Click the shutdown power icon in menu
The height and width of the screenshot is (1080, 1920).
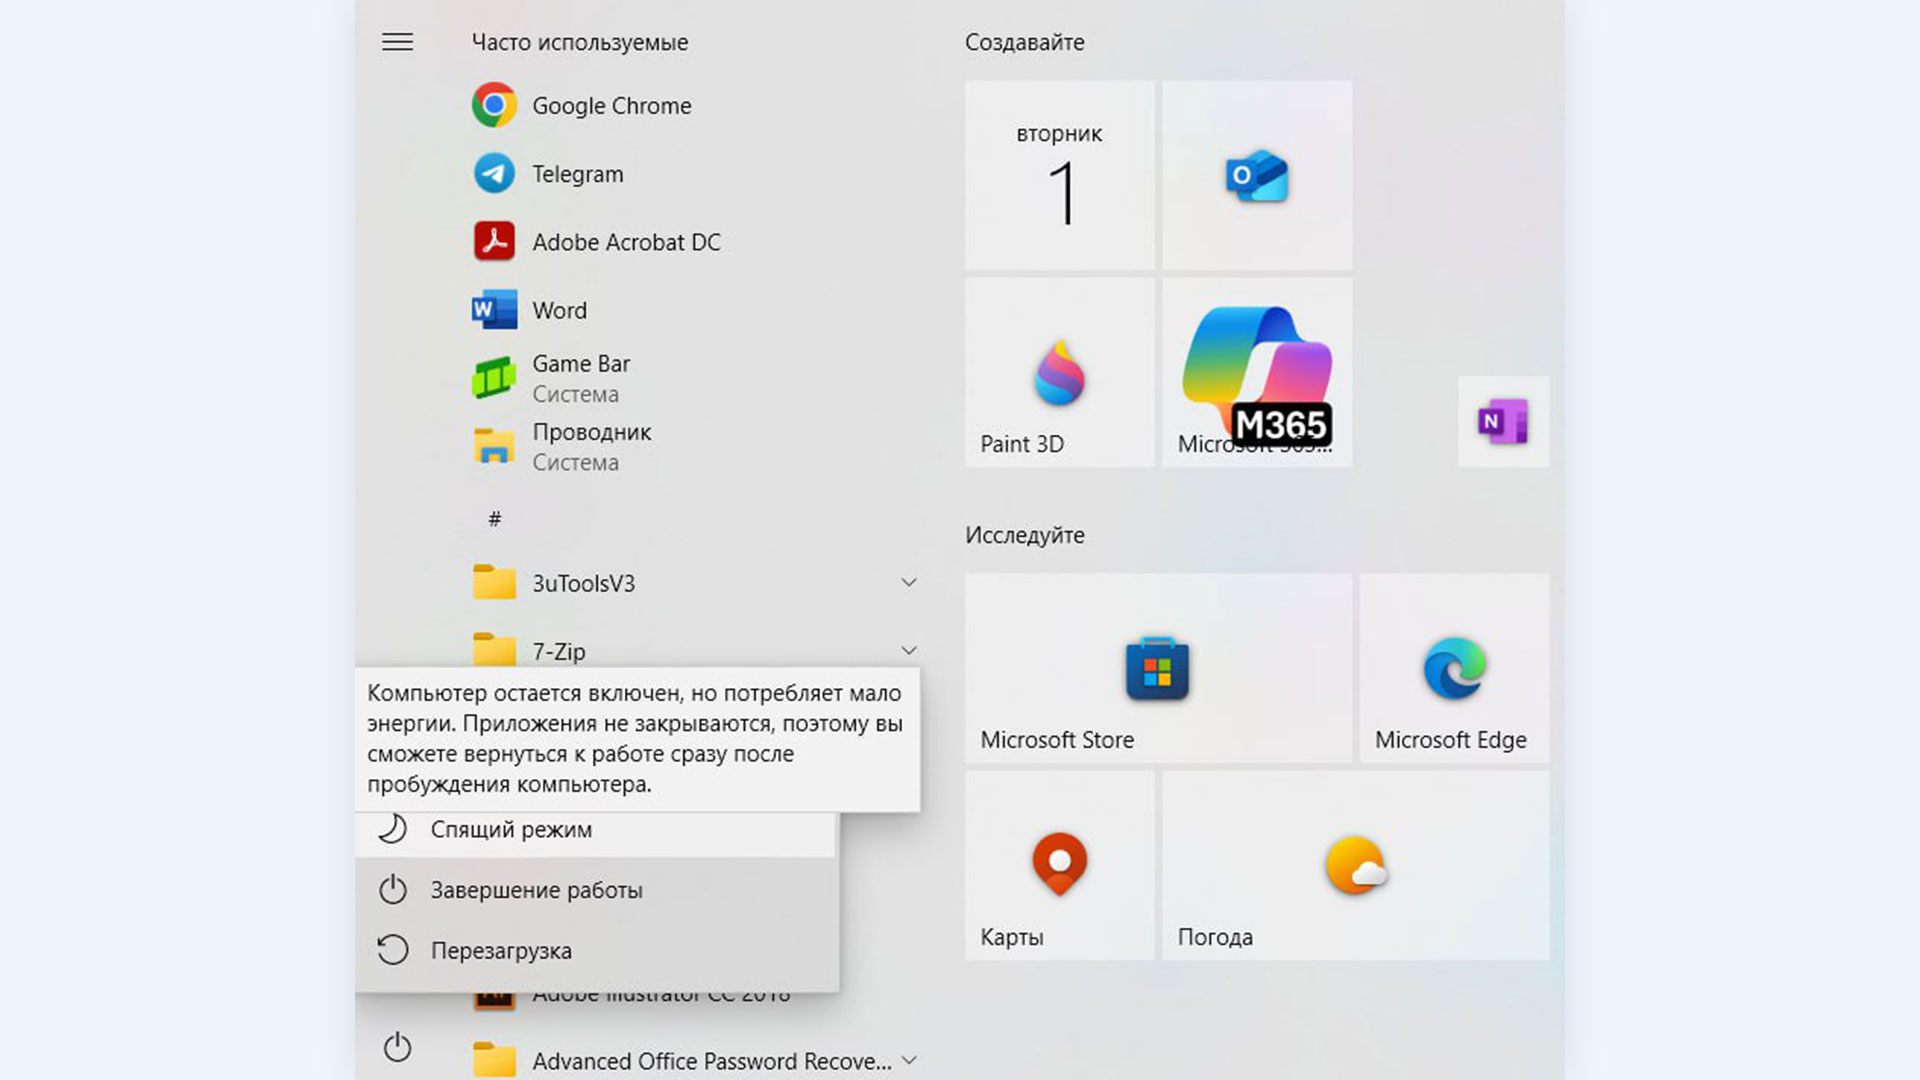(x=392, y=889)
